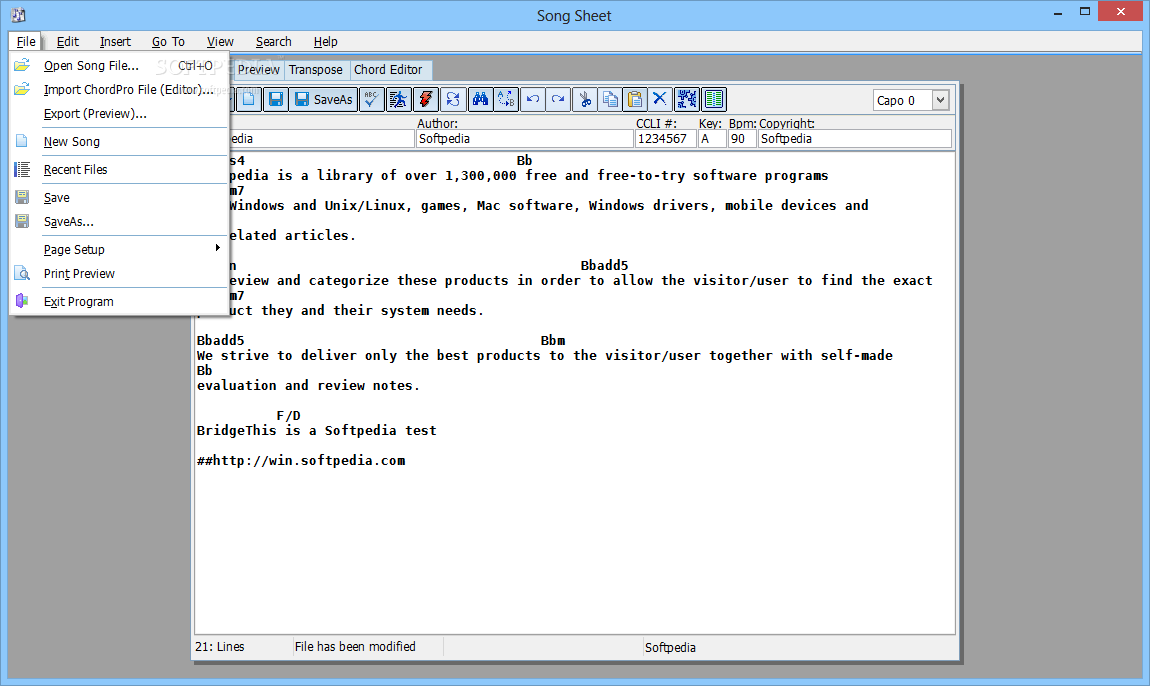
Task: Click '21: Lines' in status bar
Action: point(219,646)
